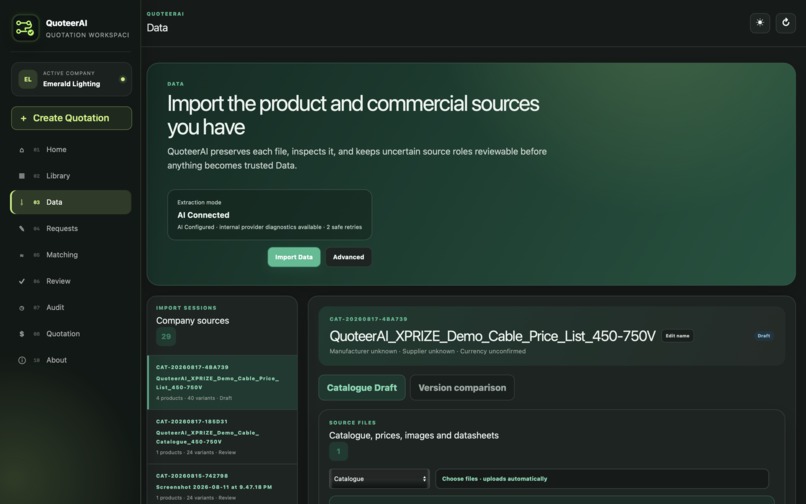This screenshot has width=806, height=504.
Task: Click the Quotation dollar icon
Action: (x=22, y=334)
